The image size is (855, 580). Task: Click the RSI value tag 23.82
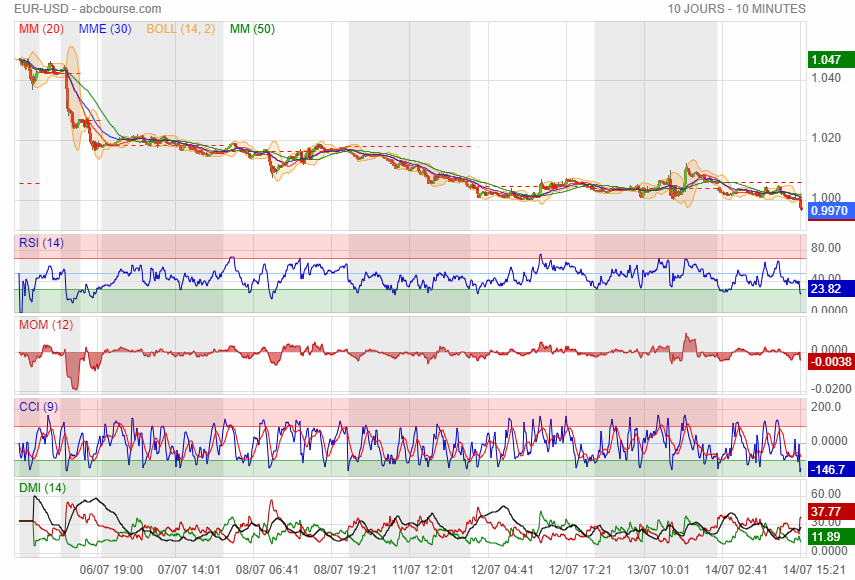click(831, 288)
